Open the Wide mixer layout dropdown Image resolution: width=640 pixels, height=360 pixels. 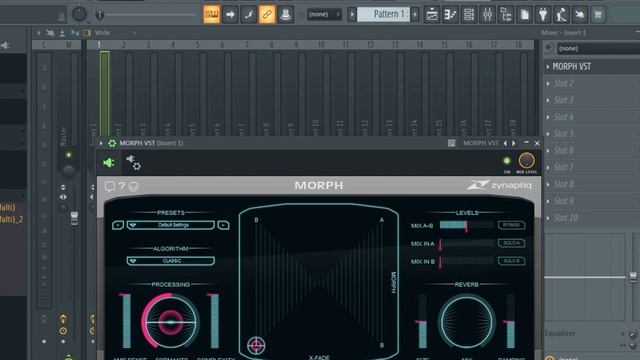[102, 33]
